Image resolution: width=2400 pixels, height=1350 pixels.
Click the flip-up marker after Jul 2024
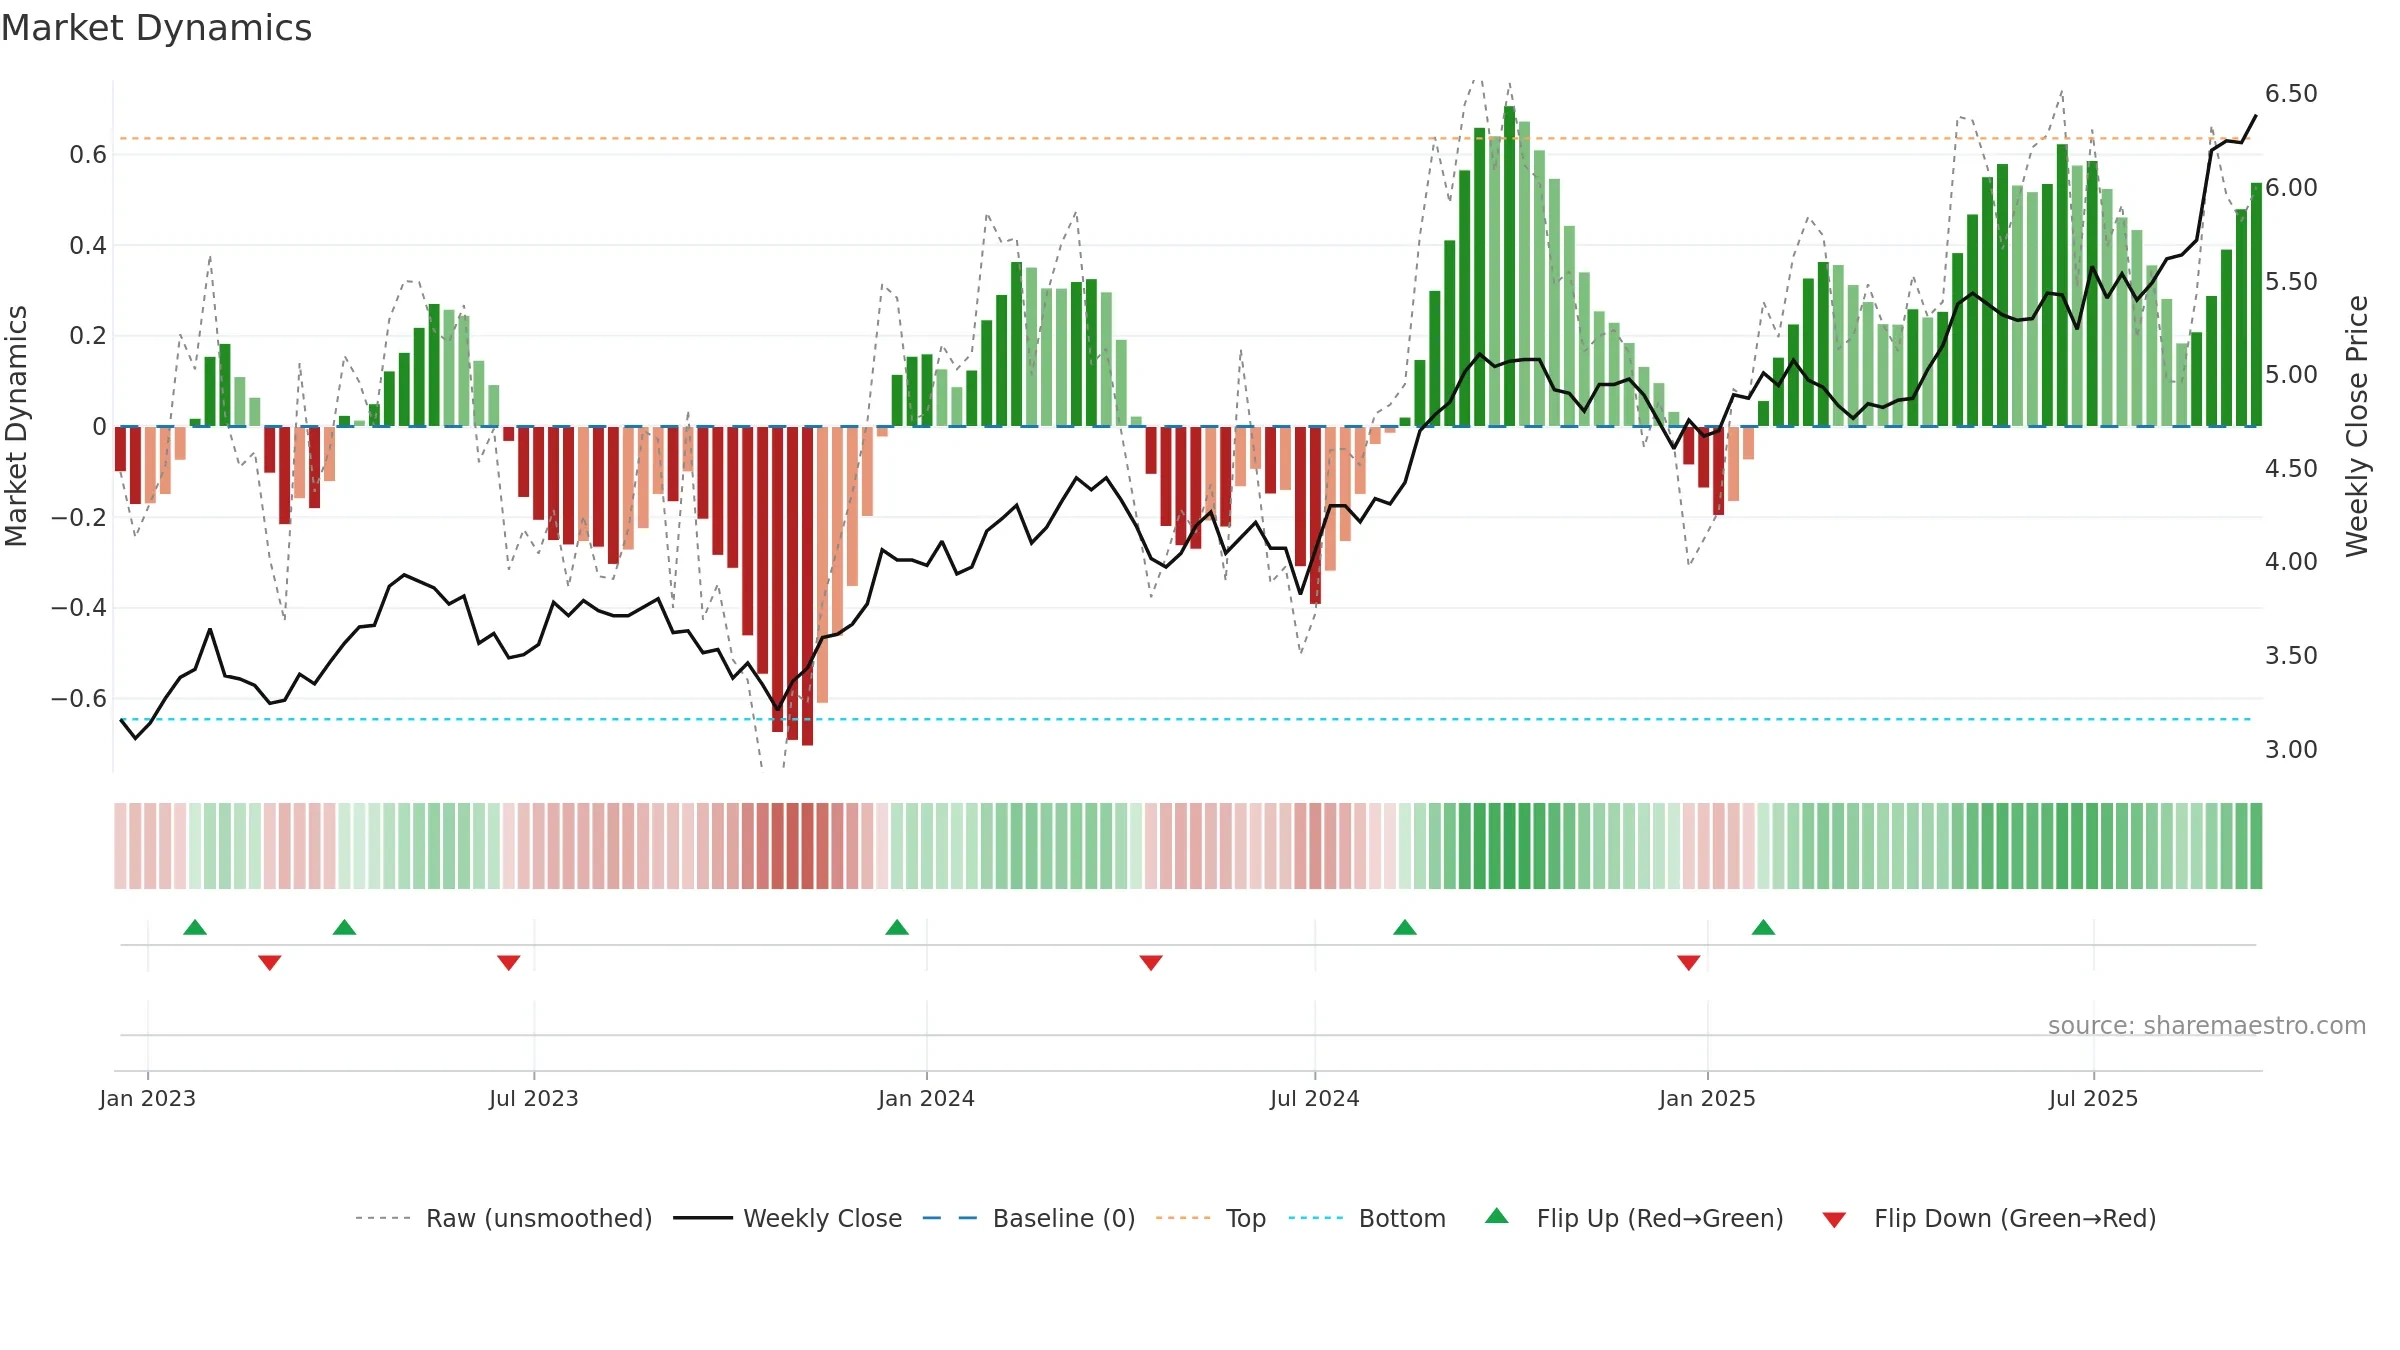pyautogui.click(x=1405, y=927)
